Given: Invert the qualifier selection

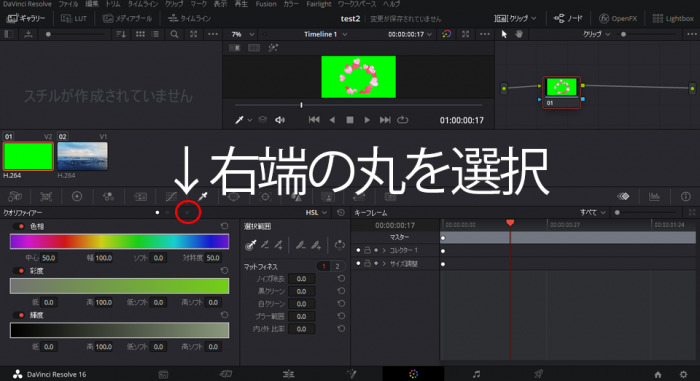Looking at the screenshot, I should click(x=340, y=245).
